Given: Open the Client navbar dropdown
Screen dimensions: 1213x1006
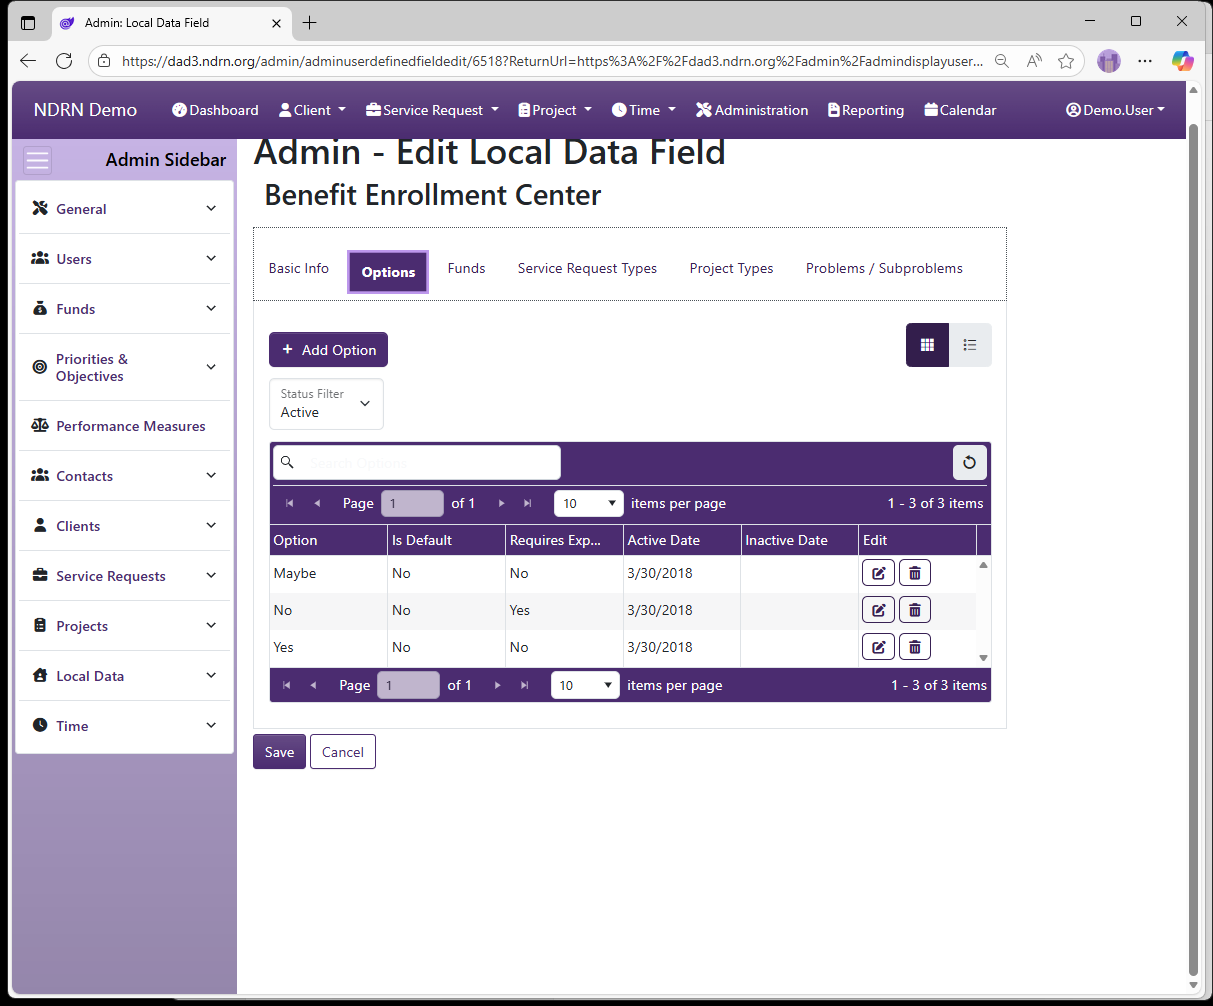Looking at the screenshot, I should coord(312,110).
